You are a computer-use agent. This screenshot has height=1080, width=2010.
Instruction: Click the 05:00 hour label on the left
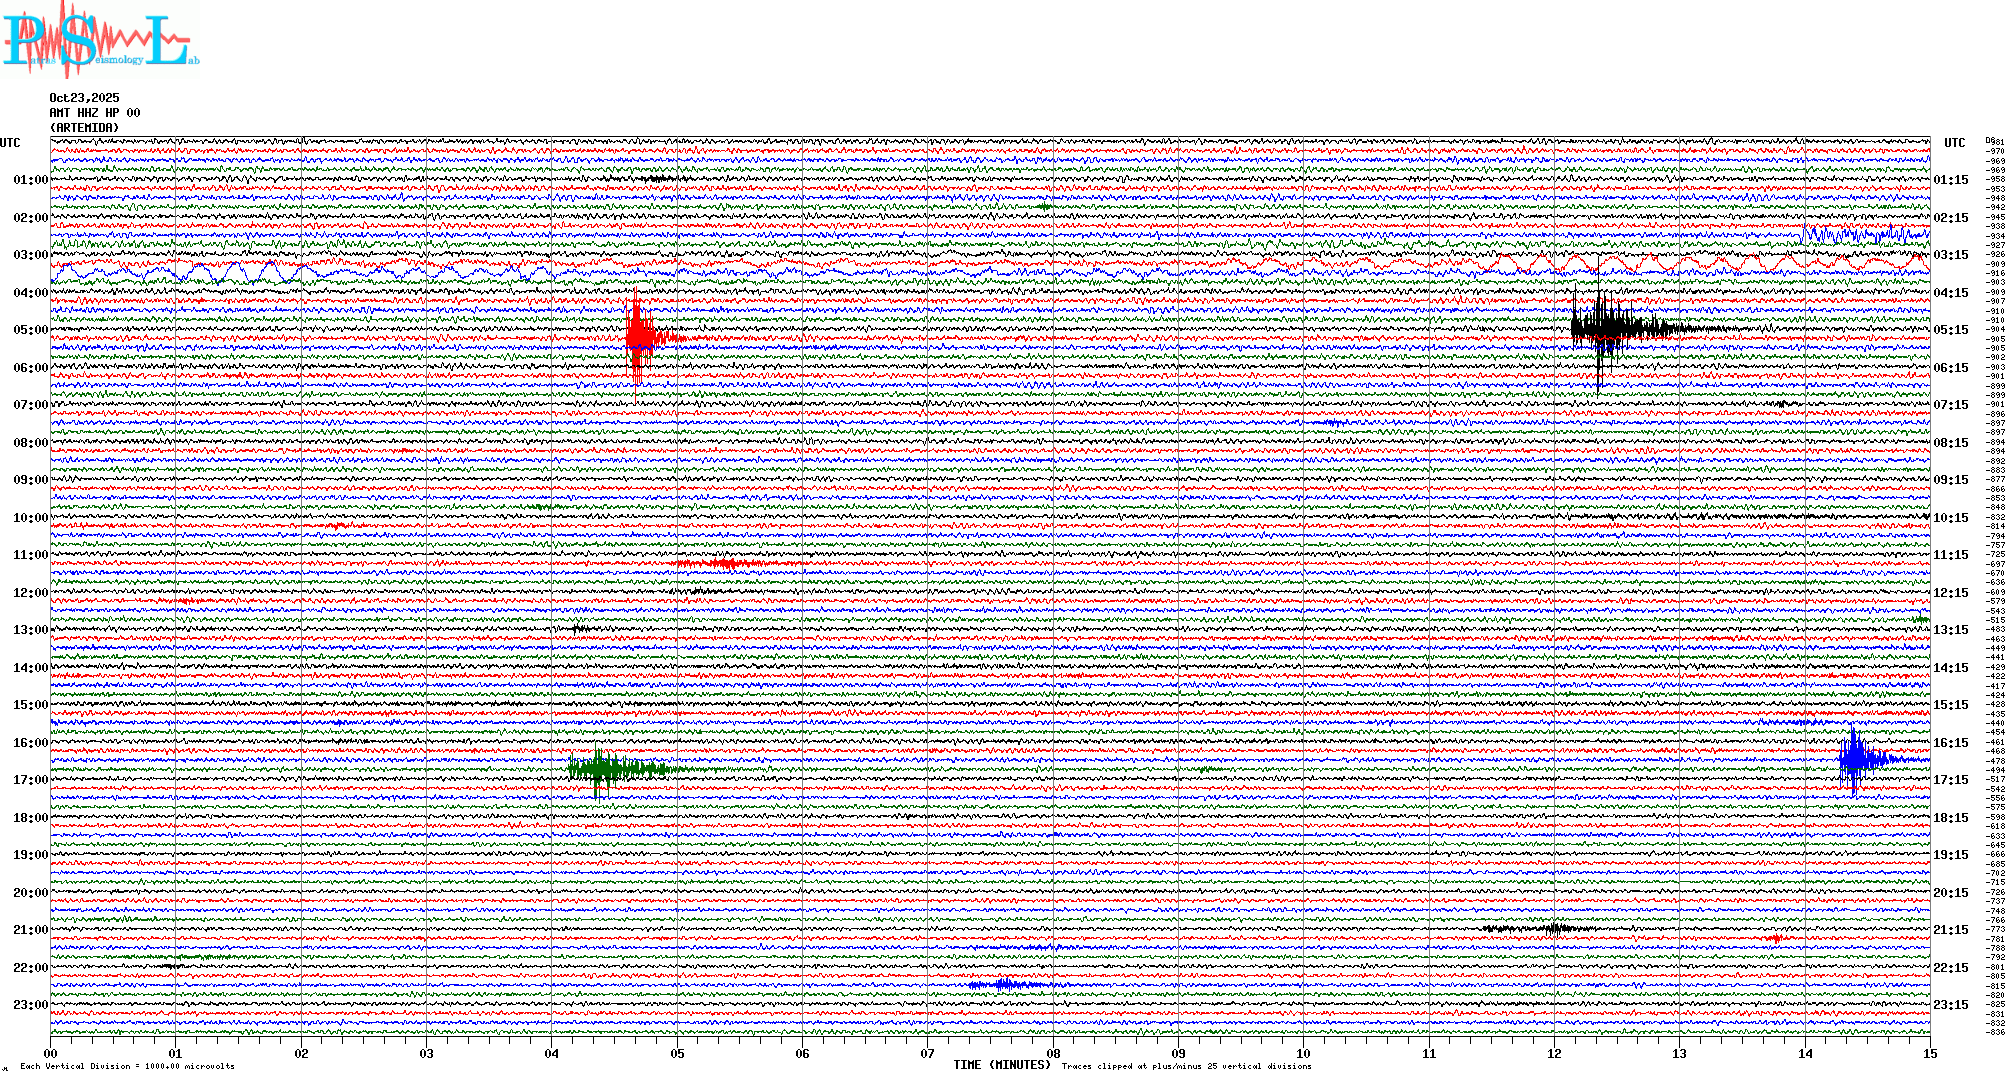point(30,330)
